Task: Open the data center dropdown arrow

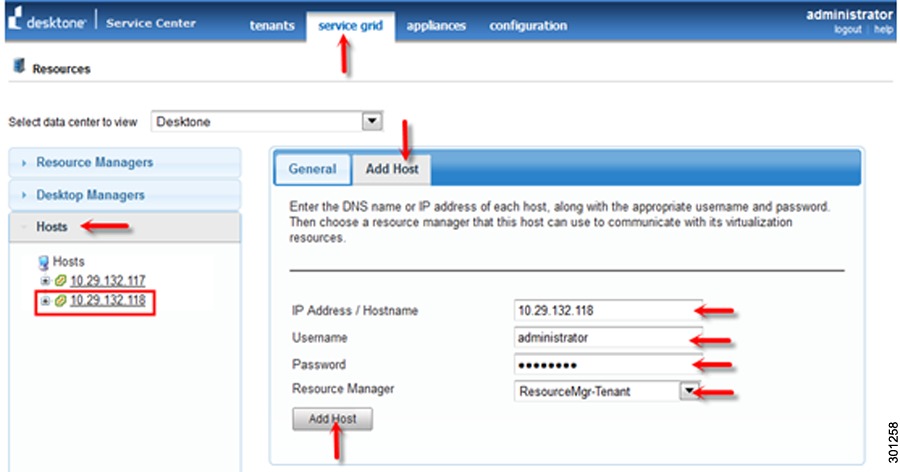Action: [x=372, y=121]
